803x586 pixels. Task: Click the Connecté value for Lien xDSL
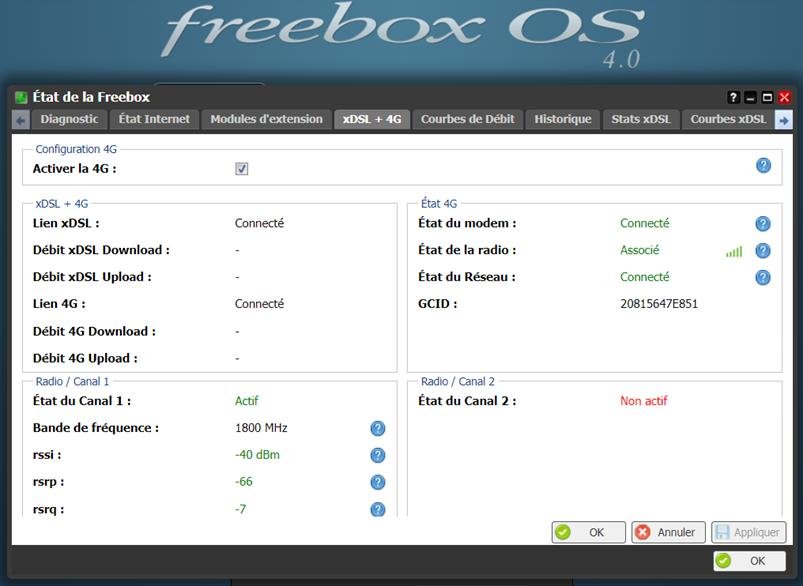[x=259, y=223]
